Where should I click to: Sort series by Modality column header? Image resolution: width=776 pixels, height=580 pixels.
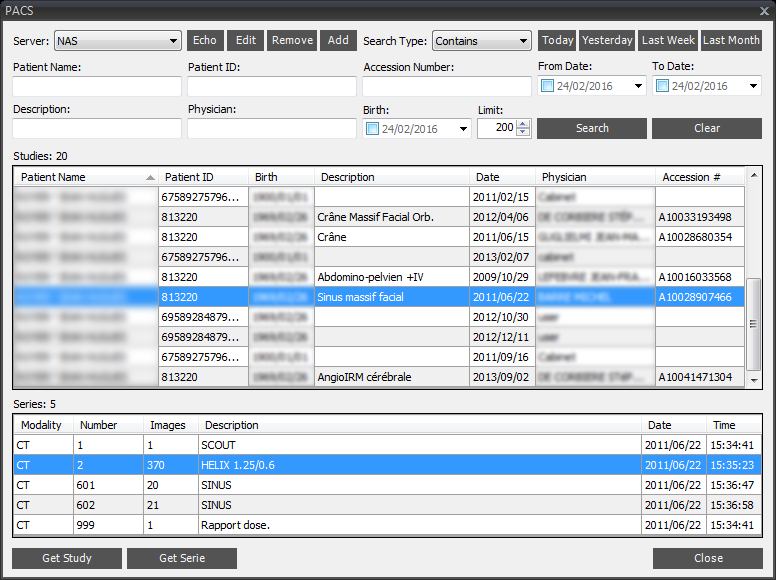(42, 425)
